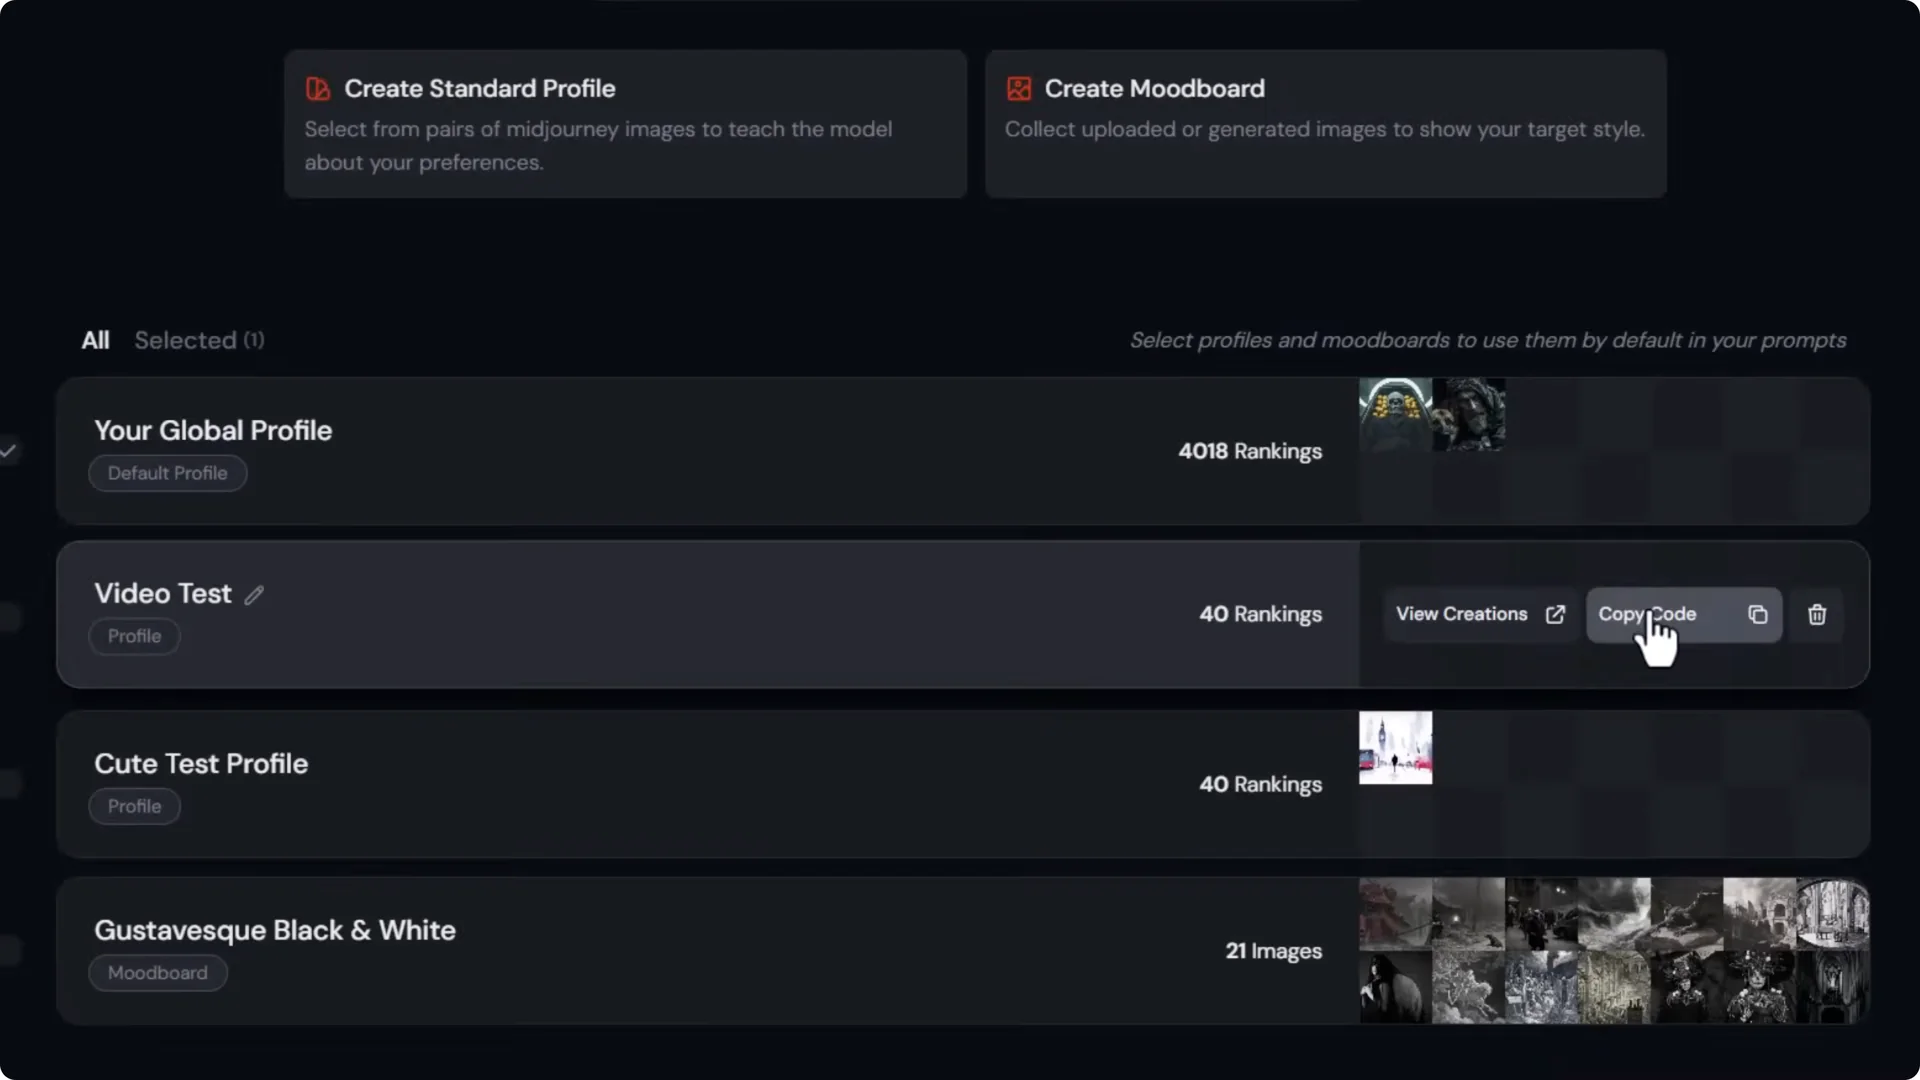Click the trash icon to delete Video Test
The width and height of the screenshot is (1920, 1080).
1817,614
